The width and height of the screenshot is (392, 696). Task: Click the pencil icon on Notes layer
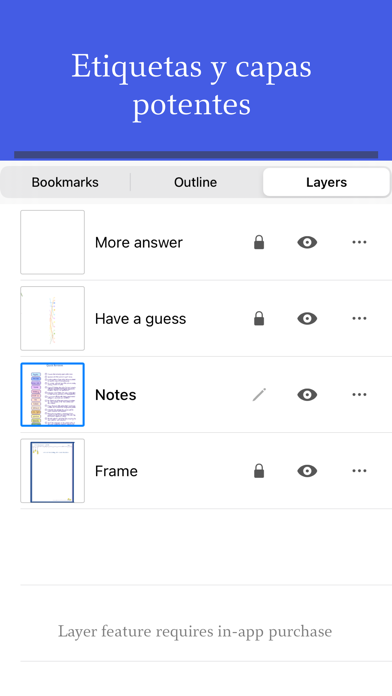tap(259, 394)
